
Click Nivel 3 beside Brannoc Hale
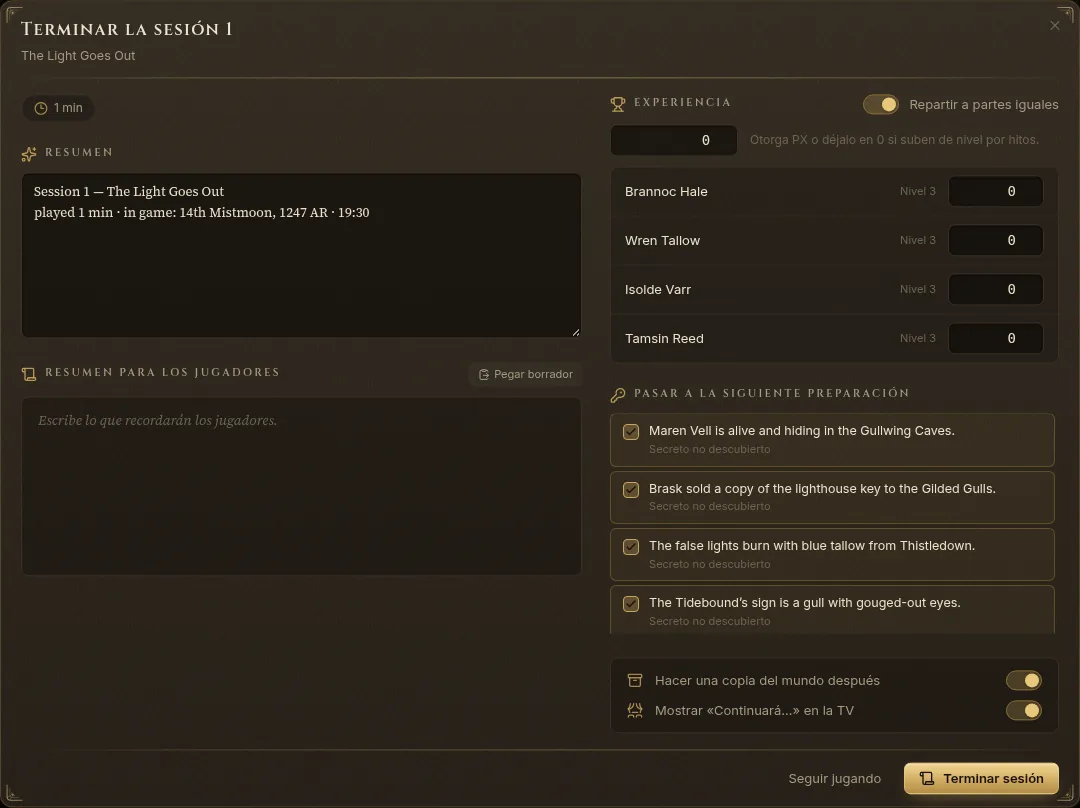tap(917, 191)
